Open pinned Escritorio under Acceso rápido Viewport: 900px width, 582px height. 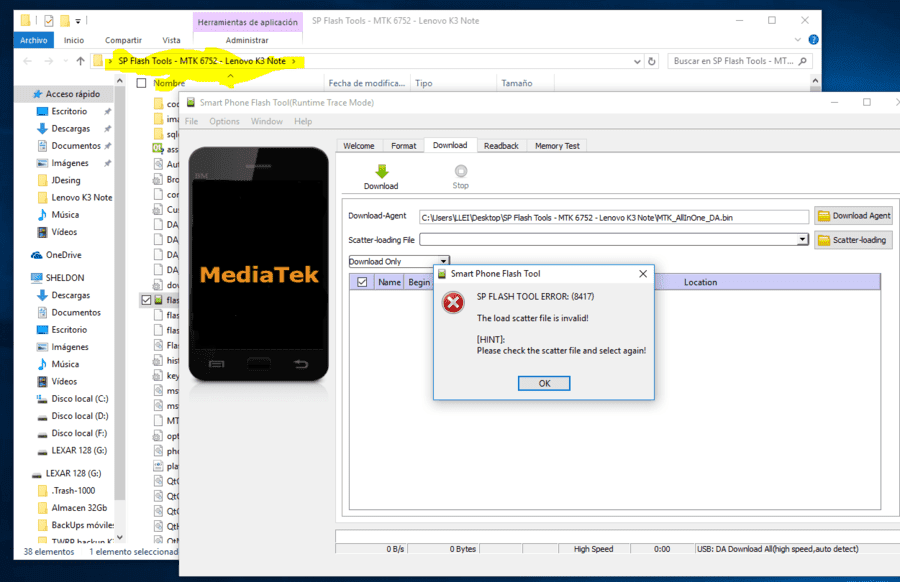pyautogui.click(x=69, y=111)
